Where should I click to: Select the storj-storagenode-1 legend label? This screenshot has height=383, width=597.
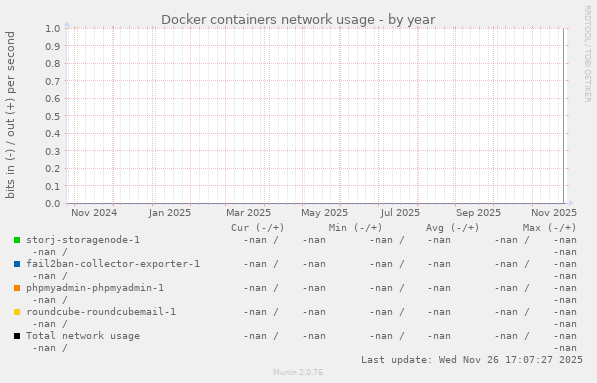point(83,240)
